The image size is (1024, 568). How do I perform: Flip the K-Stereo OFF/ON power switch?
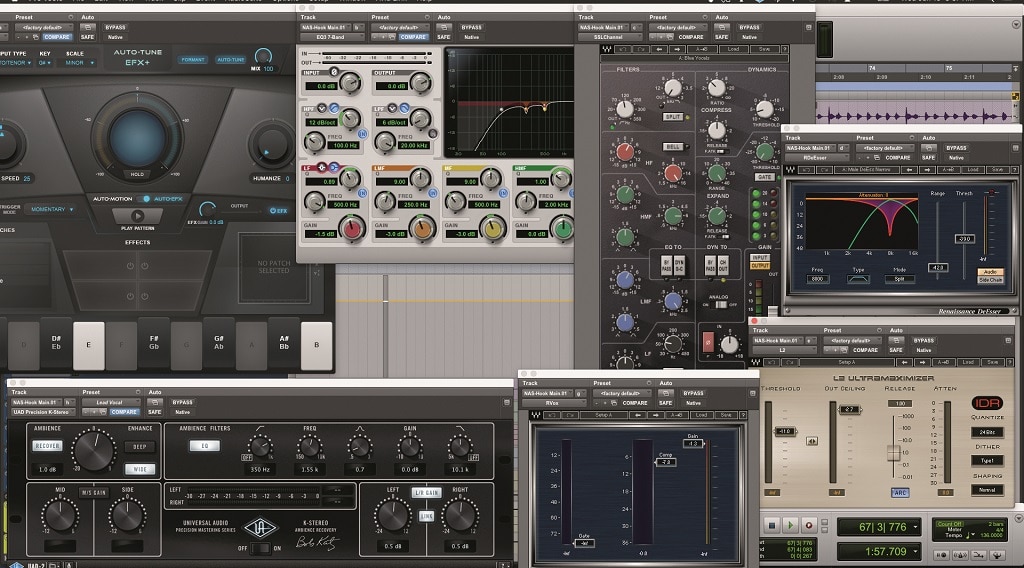coord(260,548)
